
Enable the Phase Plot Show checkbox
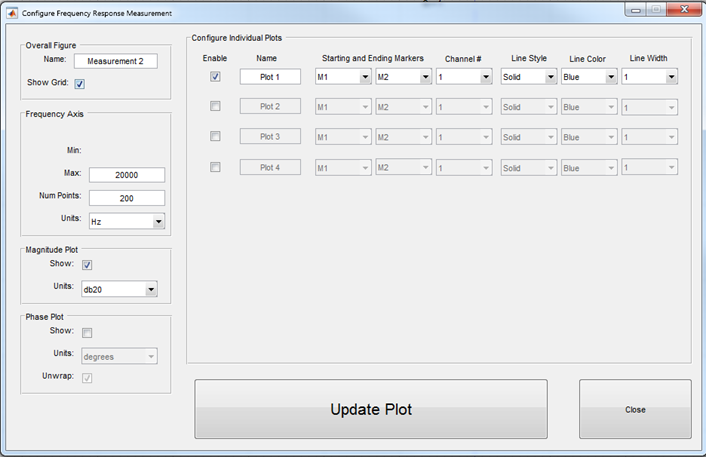point(87,333)
